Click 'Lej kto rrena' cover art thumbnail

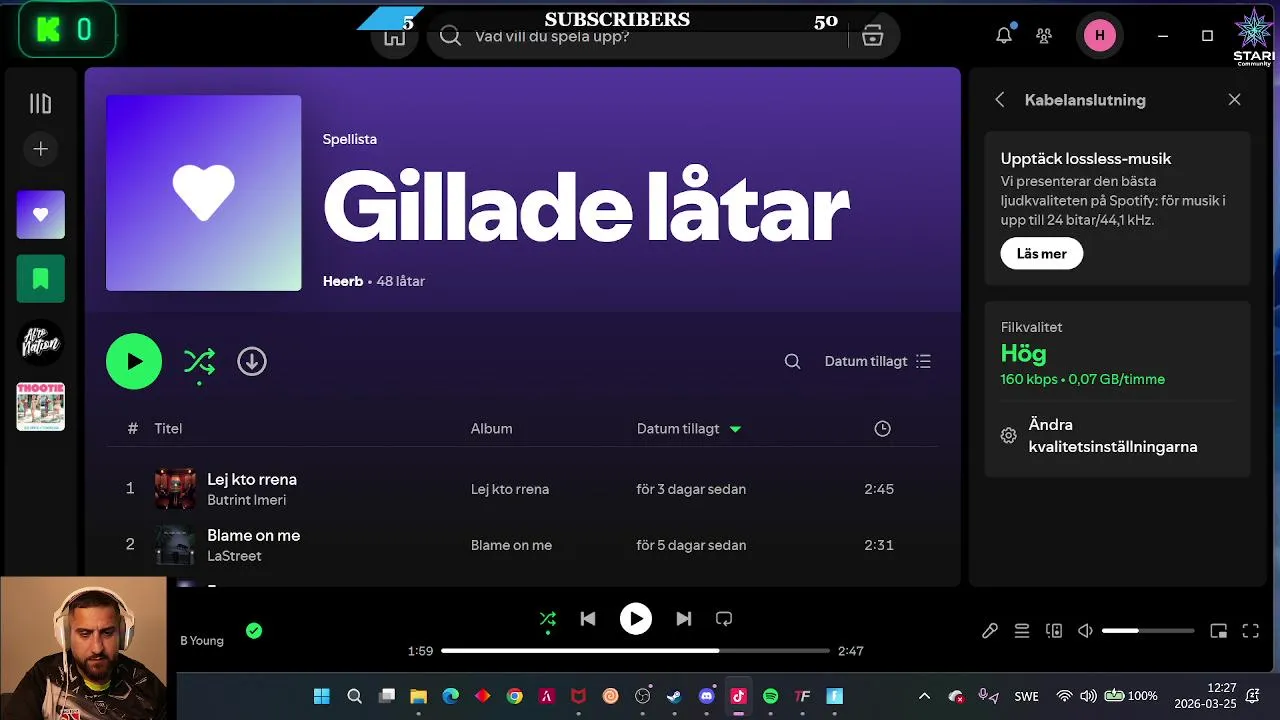click(175, 489)
